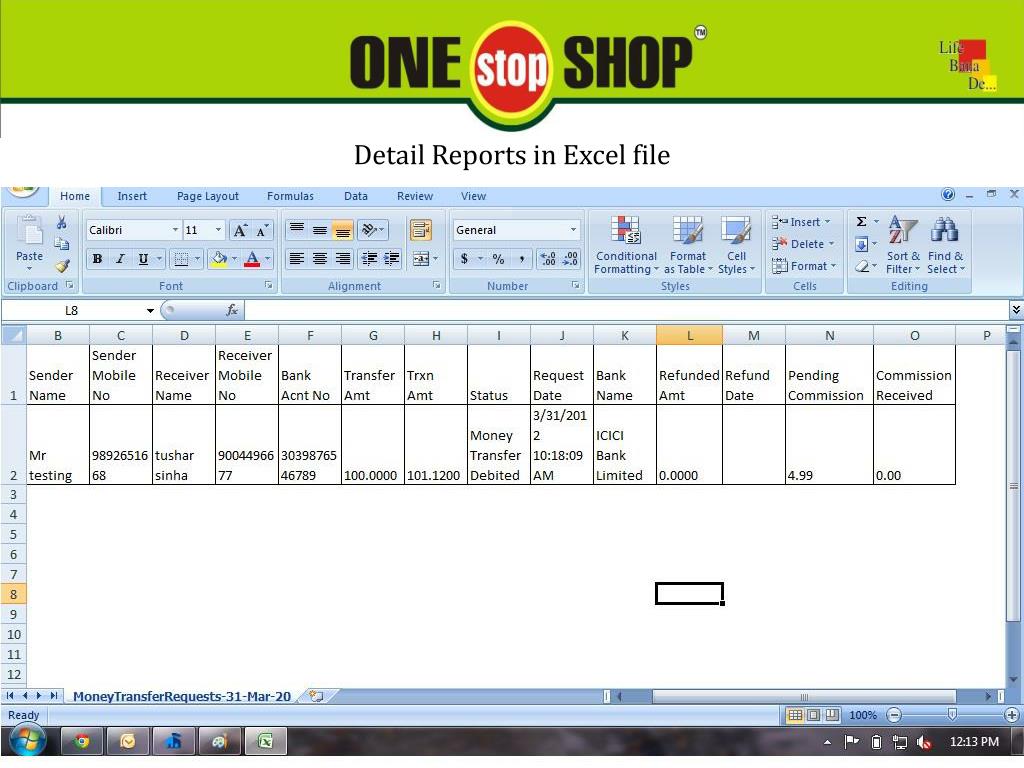Click the zoom slider handle

click(952, 715)
